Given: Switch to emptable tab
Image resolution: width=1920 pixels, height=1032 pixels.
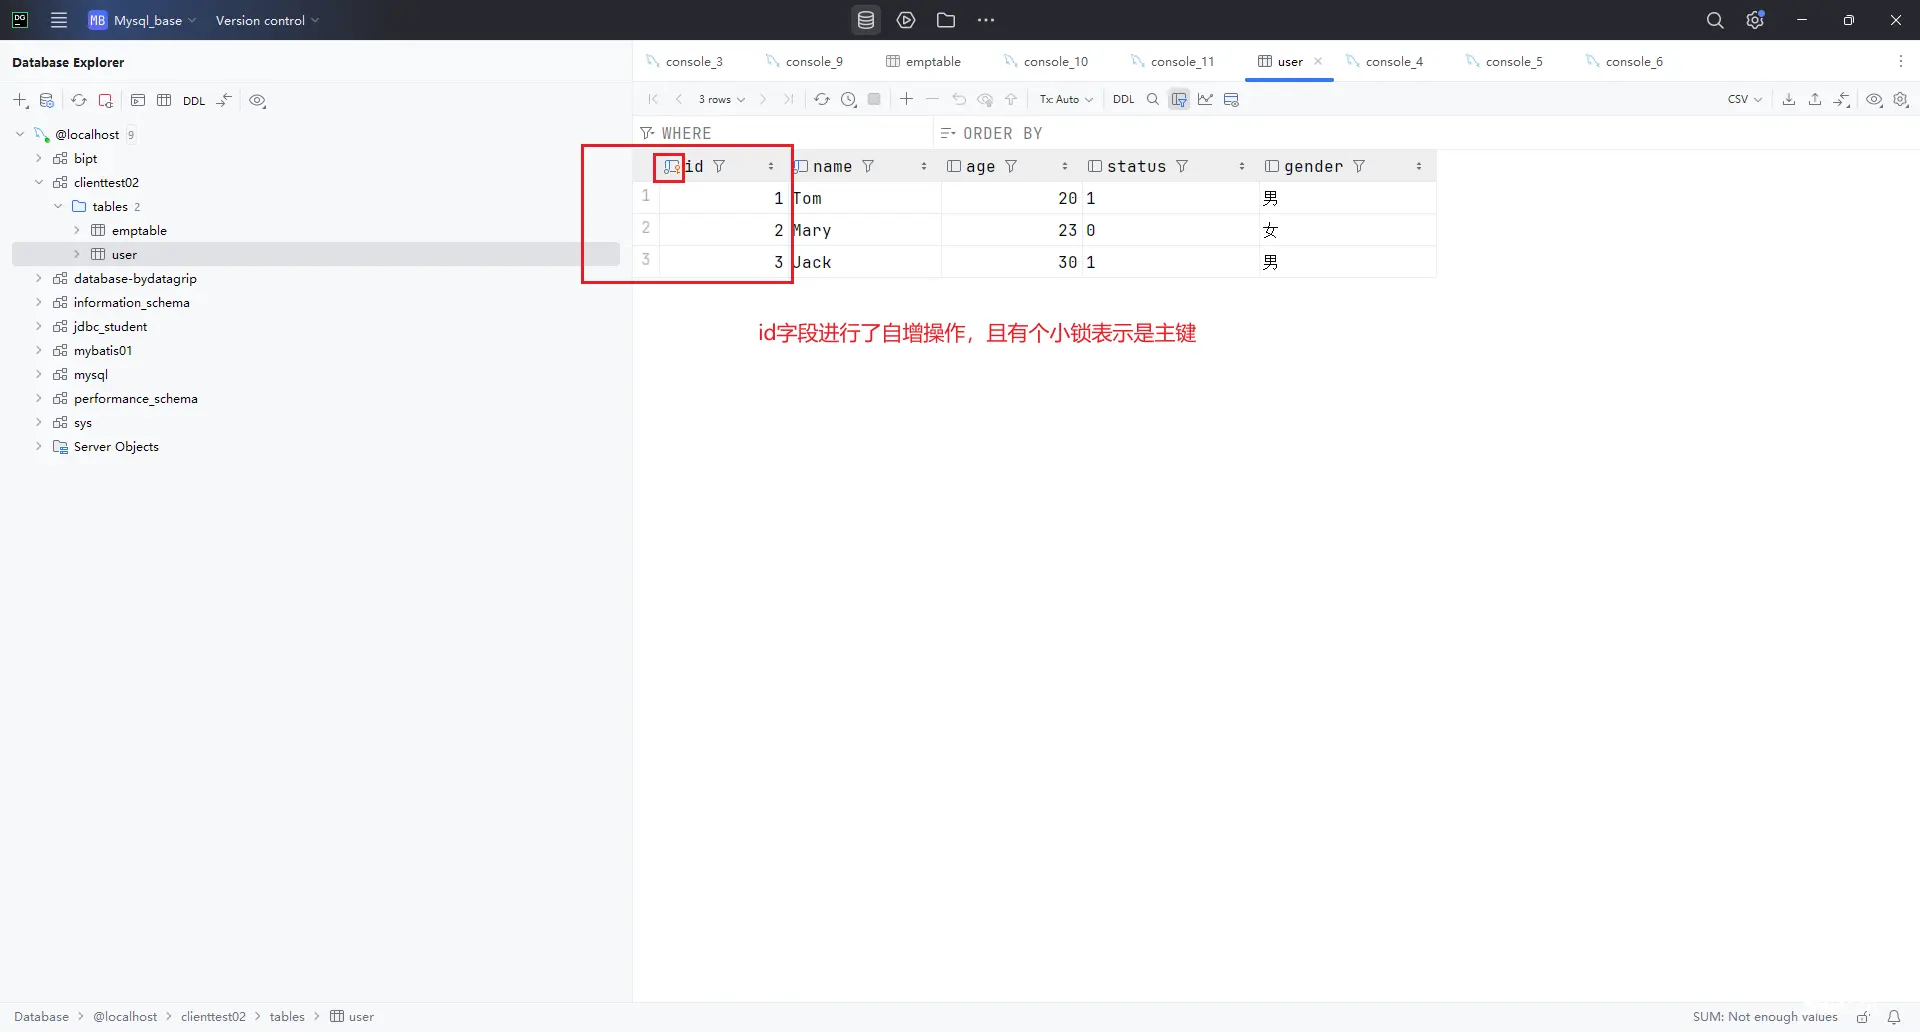Looking at the screenshot, I should click(923, 61).
